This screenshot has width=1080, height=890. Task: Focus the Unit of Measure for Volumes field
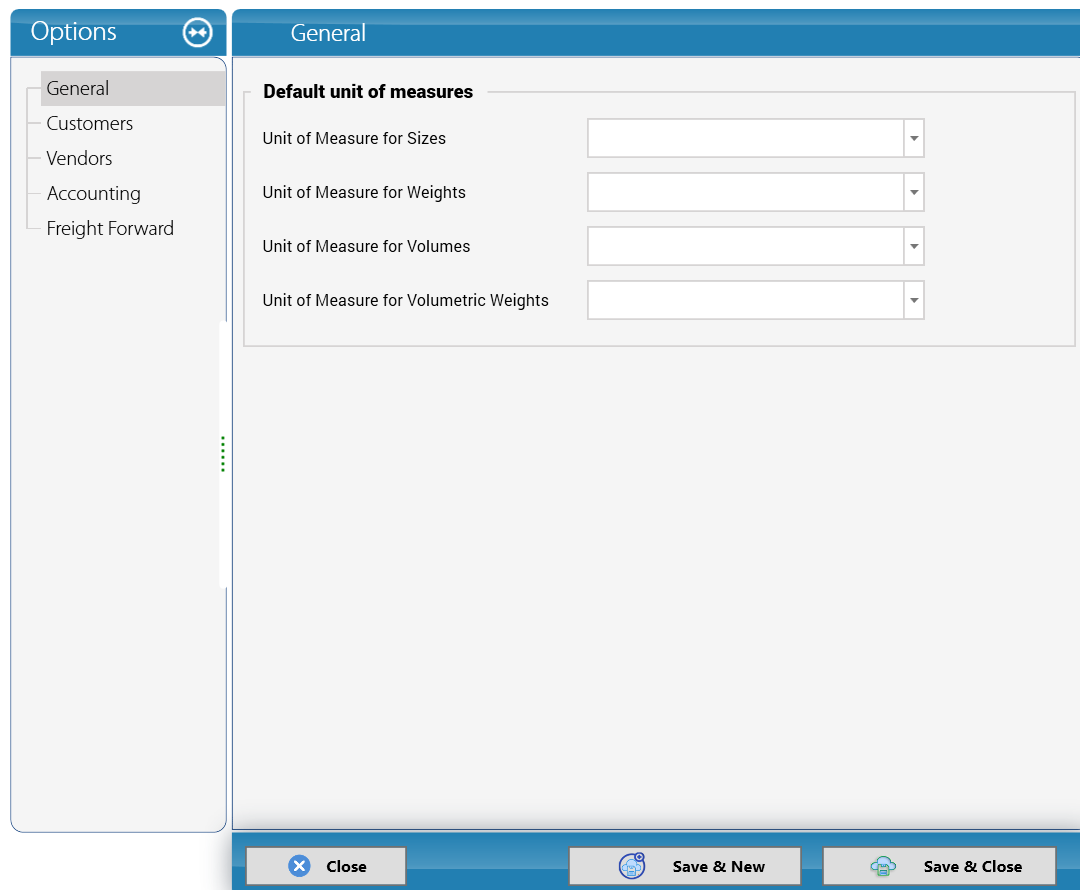[x=746, y=247]
